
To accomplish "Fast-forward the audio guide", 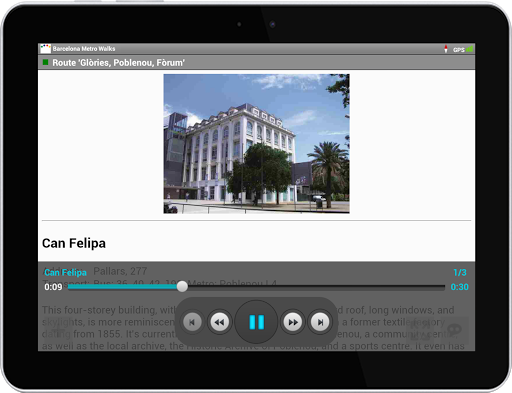I will coord(293,322).
